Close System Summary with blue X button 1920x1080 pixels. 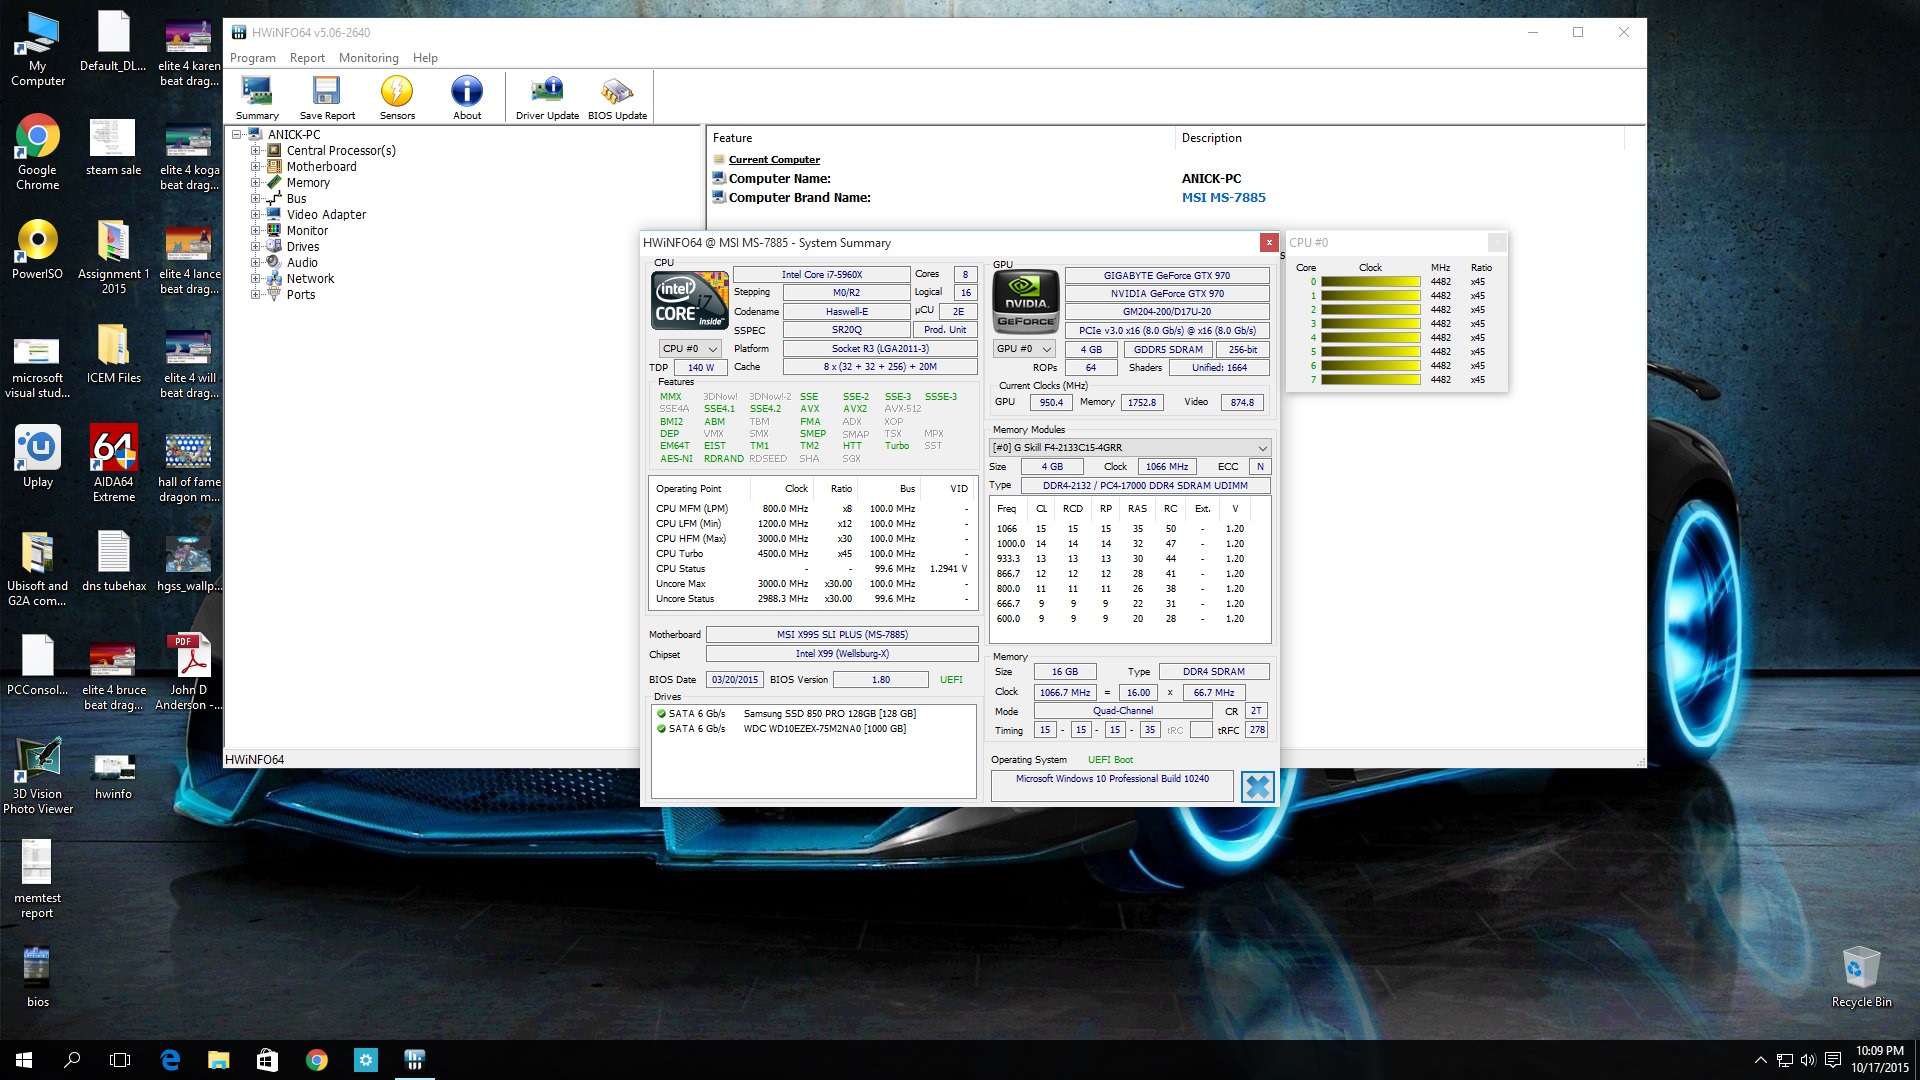[x=1257, y=787]
